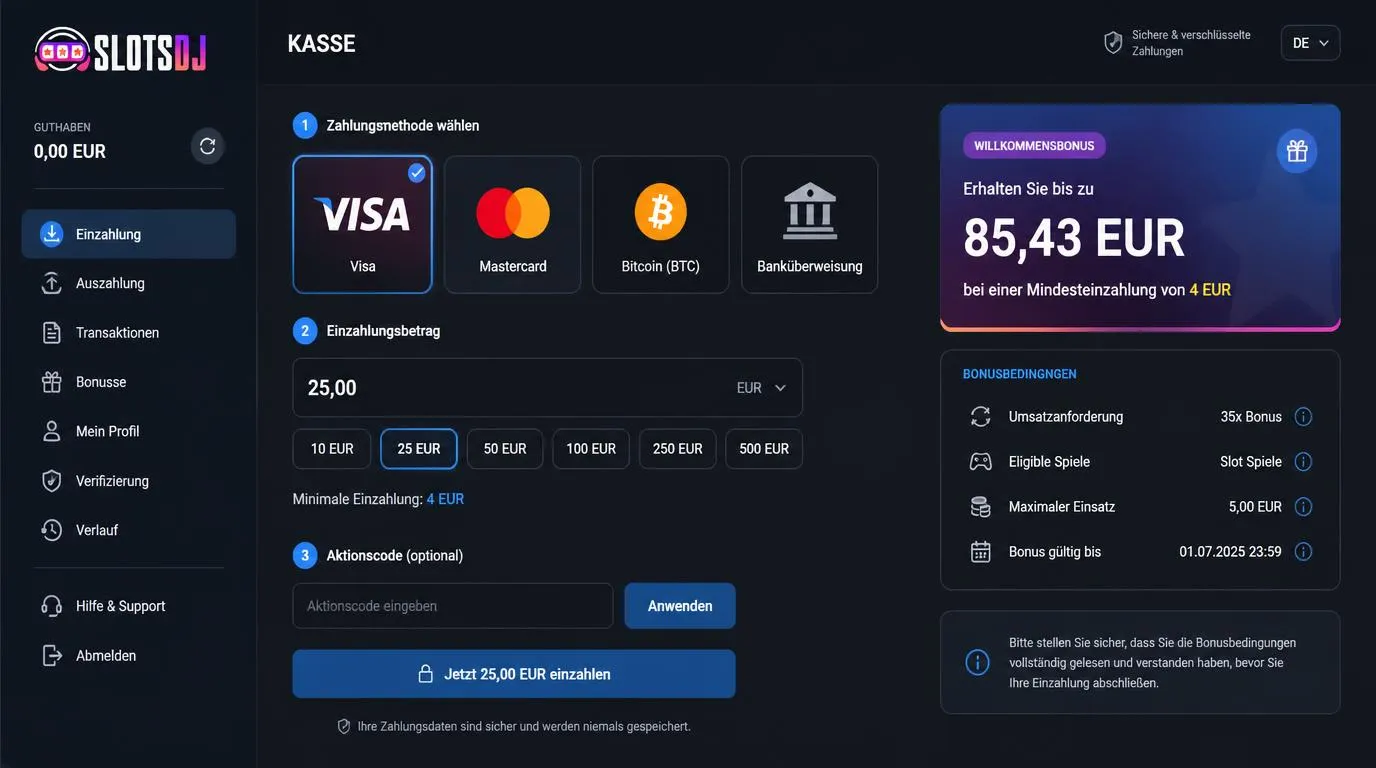
Task: Open info icon for Maximaler Einsatz
Action: pyautogui.click(x=1303, y=507)
